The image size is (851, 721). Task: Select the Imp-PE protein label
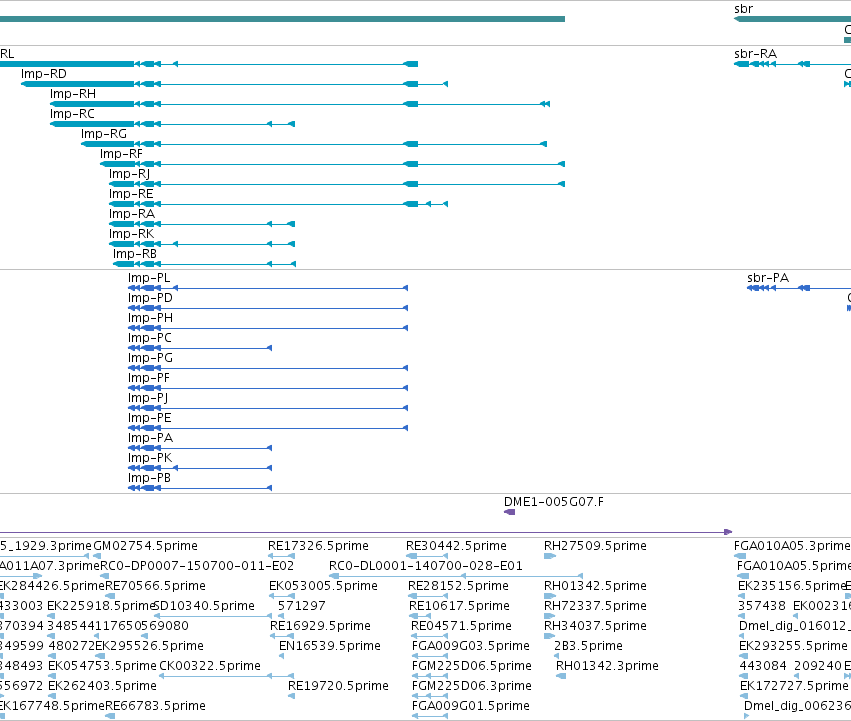(149, 418)
